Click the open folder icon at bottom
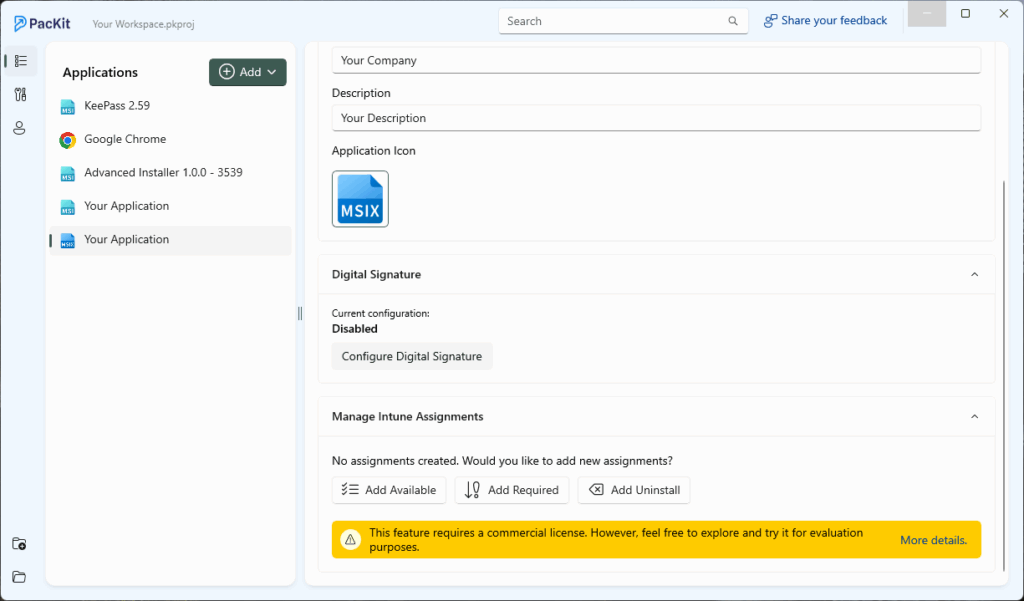The width and height of the screenshot is (1024, 601). pos(19,577)
